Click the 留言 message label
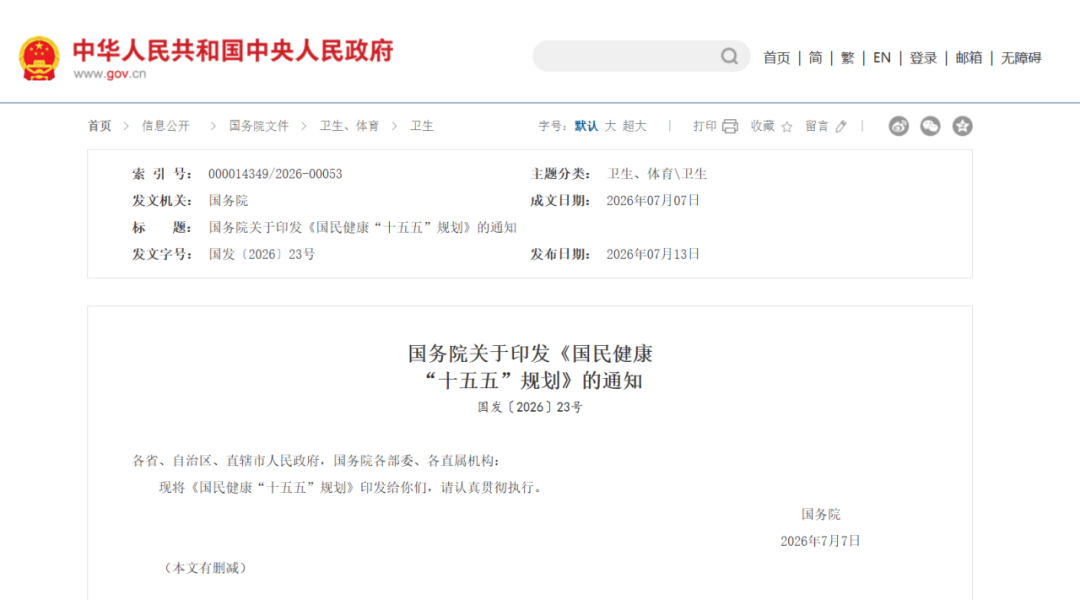The width and height of the screenshot is (1080, 600). coord(817,126)
